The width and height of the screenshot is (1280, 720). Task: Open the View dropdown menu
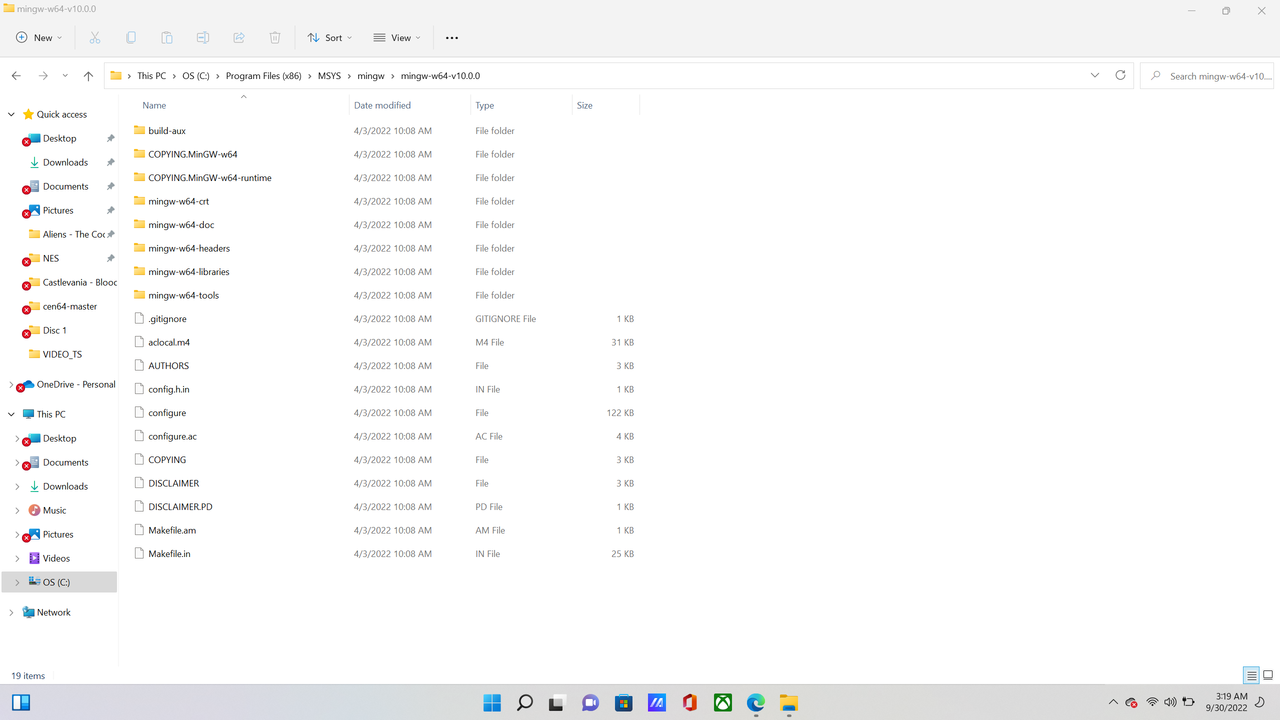[396, 38]
